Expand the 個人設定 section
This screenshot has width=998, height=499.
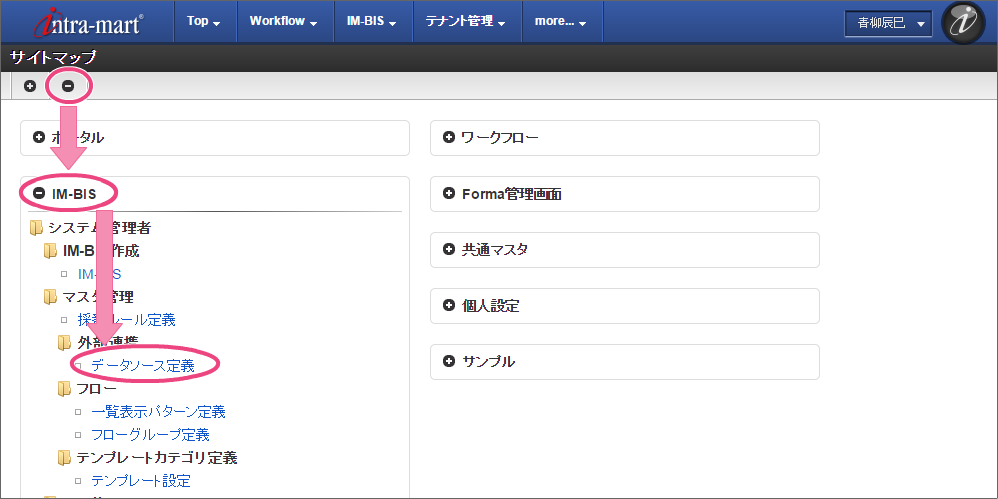(x=449, y=306)
